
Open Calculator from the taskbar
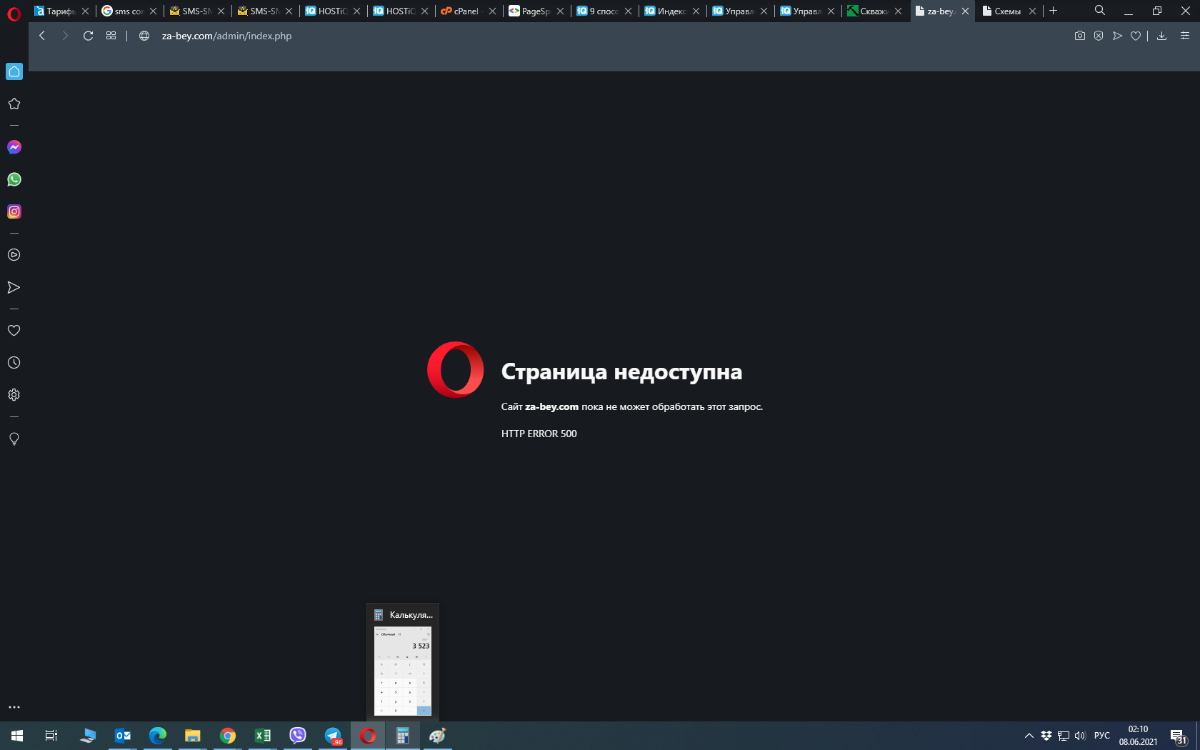point(403,735)
